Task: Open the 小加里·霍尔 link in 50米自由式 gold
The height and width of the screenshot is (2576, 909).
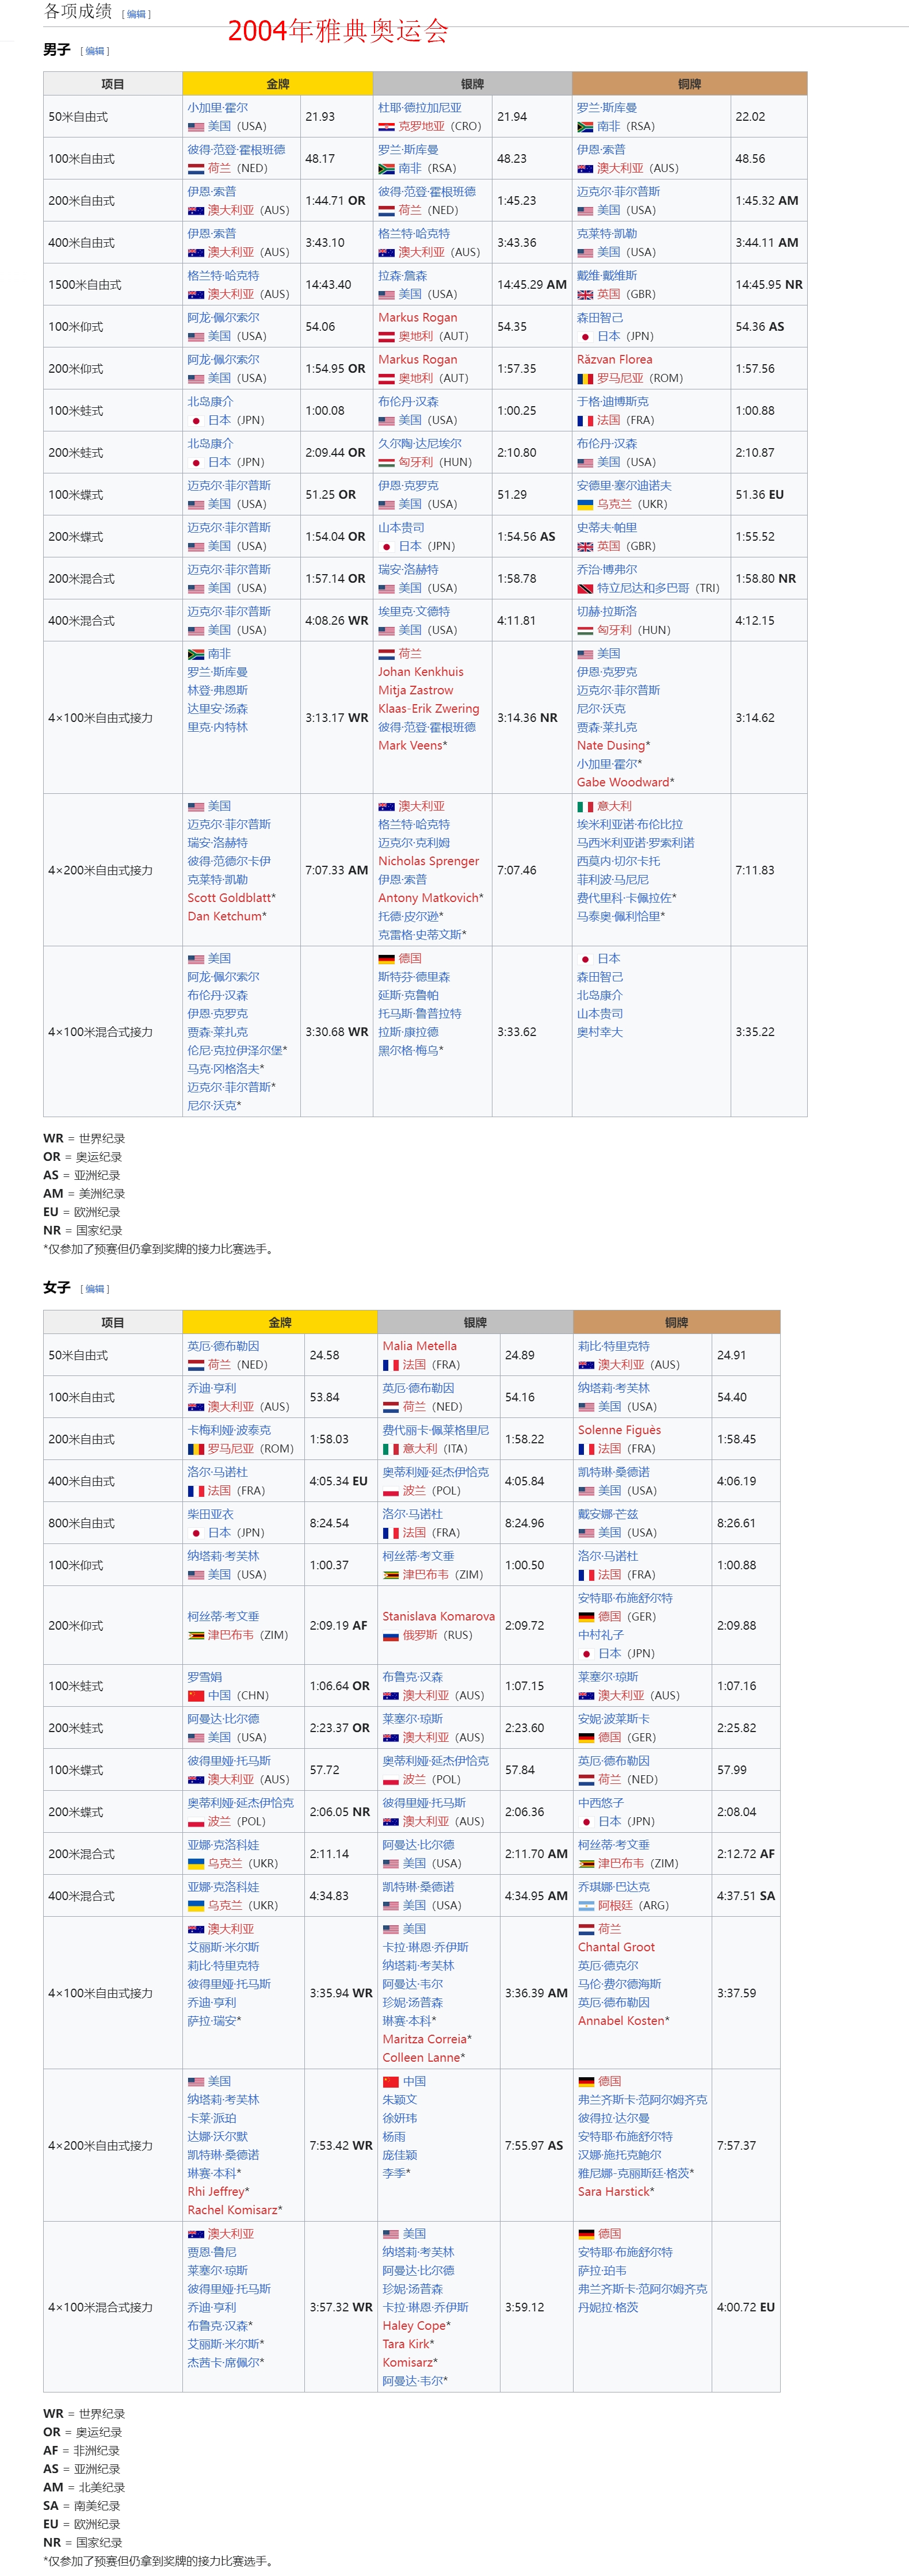Action: point(218,108)
